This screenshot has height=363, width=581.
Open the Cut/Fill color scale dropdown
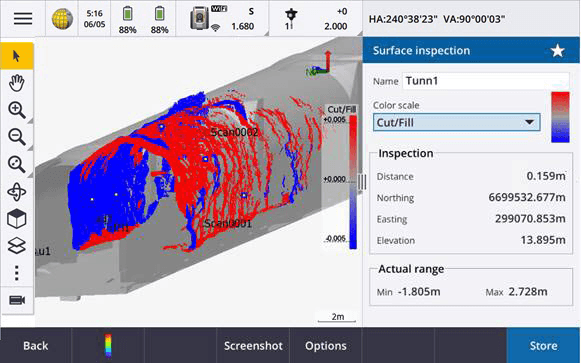point(456,122)
